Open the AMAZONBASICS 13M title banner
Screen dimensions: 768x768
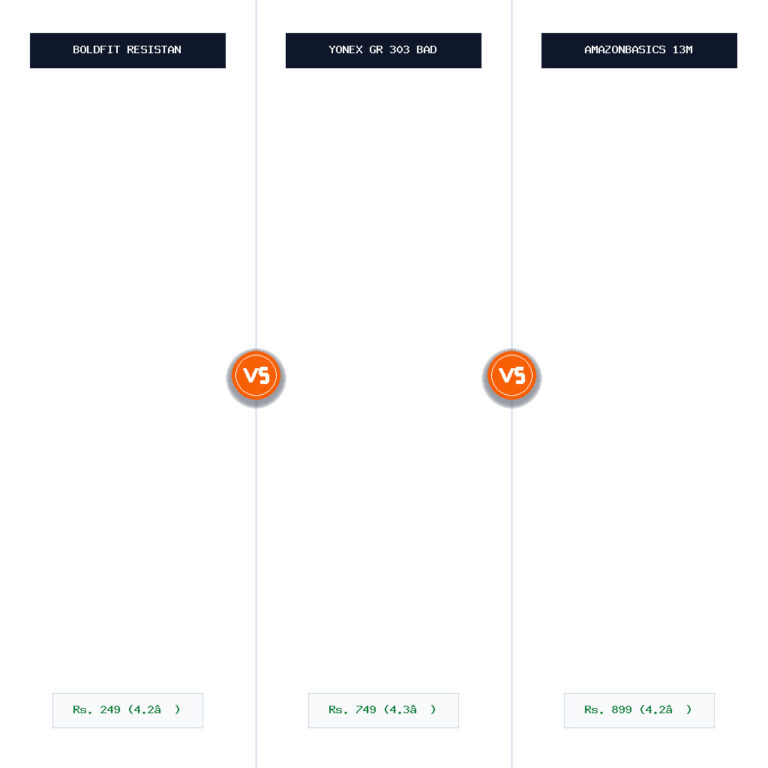[639, 50]
